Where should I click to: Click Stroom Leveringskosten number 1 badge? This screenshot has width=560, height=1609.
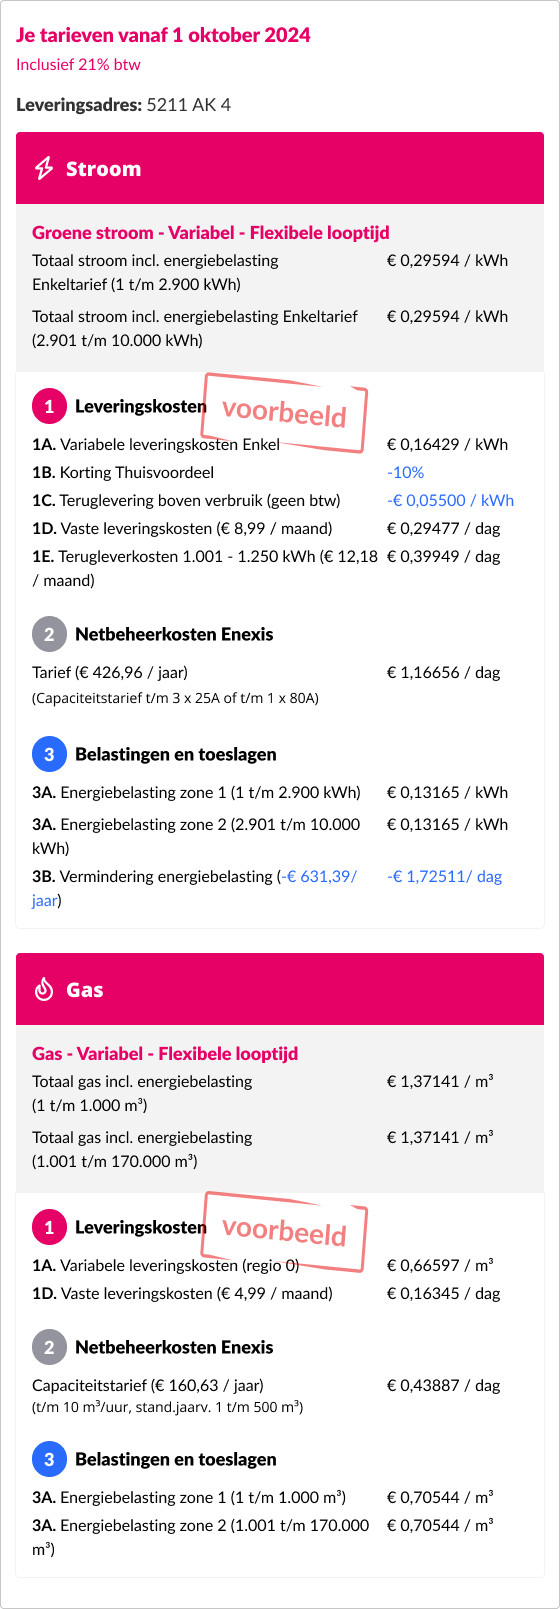tap(49, 407)
